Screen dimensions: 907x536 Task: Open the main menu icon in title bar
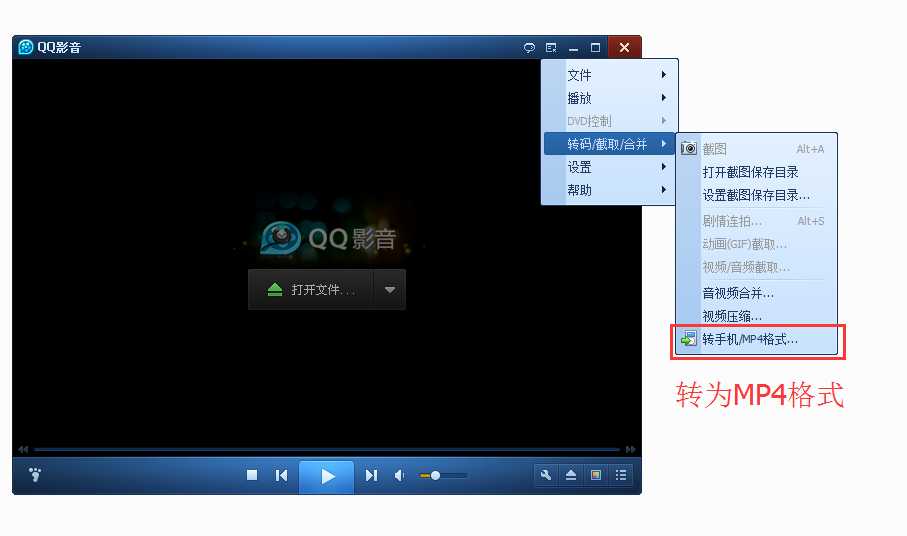(551, 47)
